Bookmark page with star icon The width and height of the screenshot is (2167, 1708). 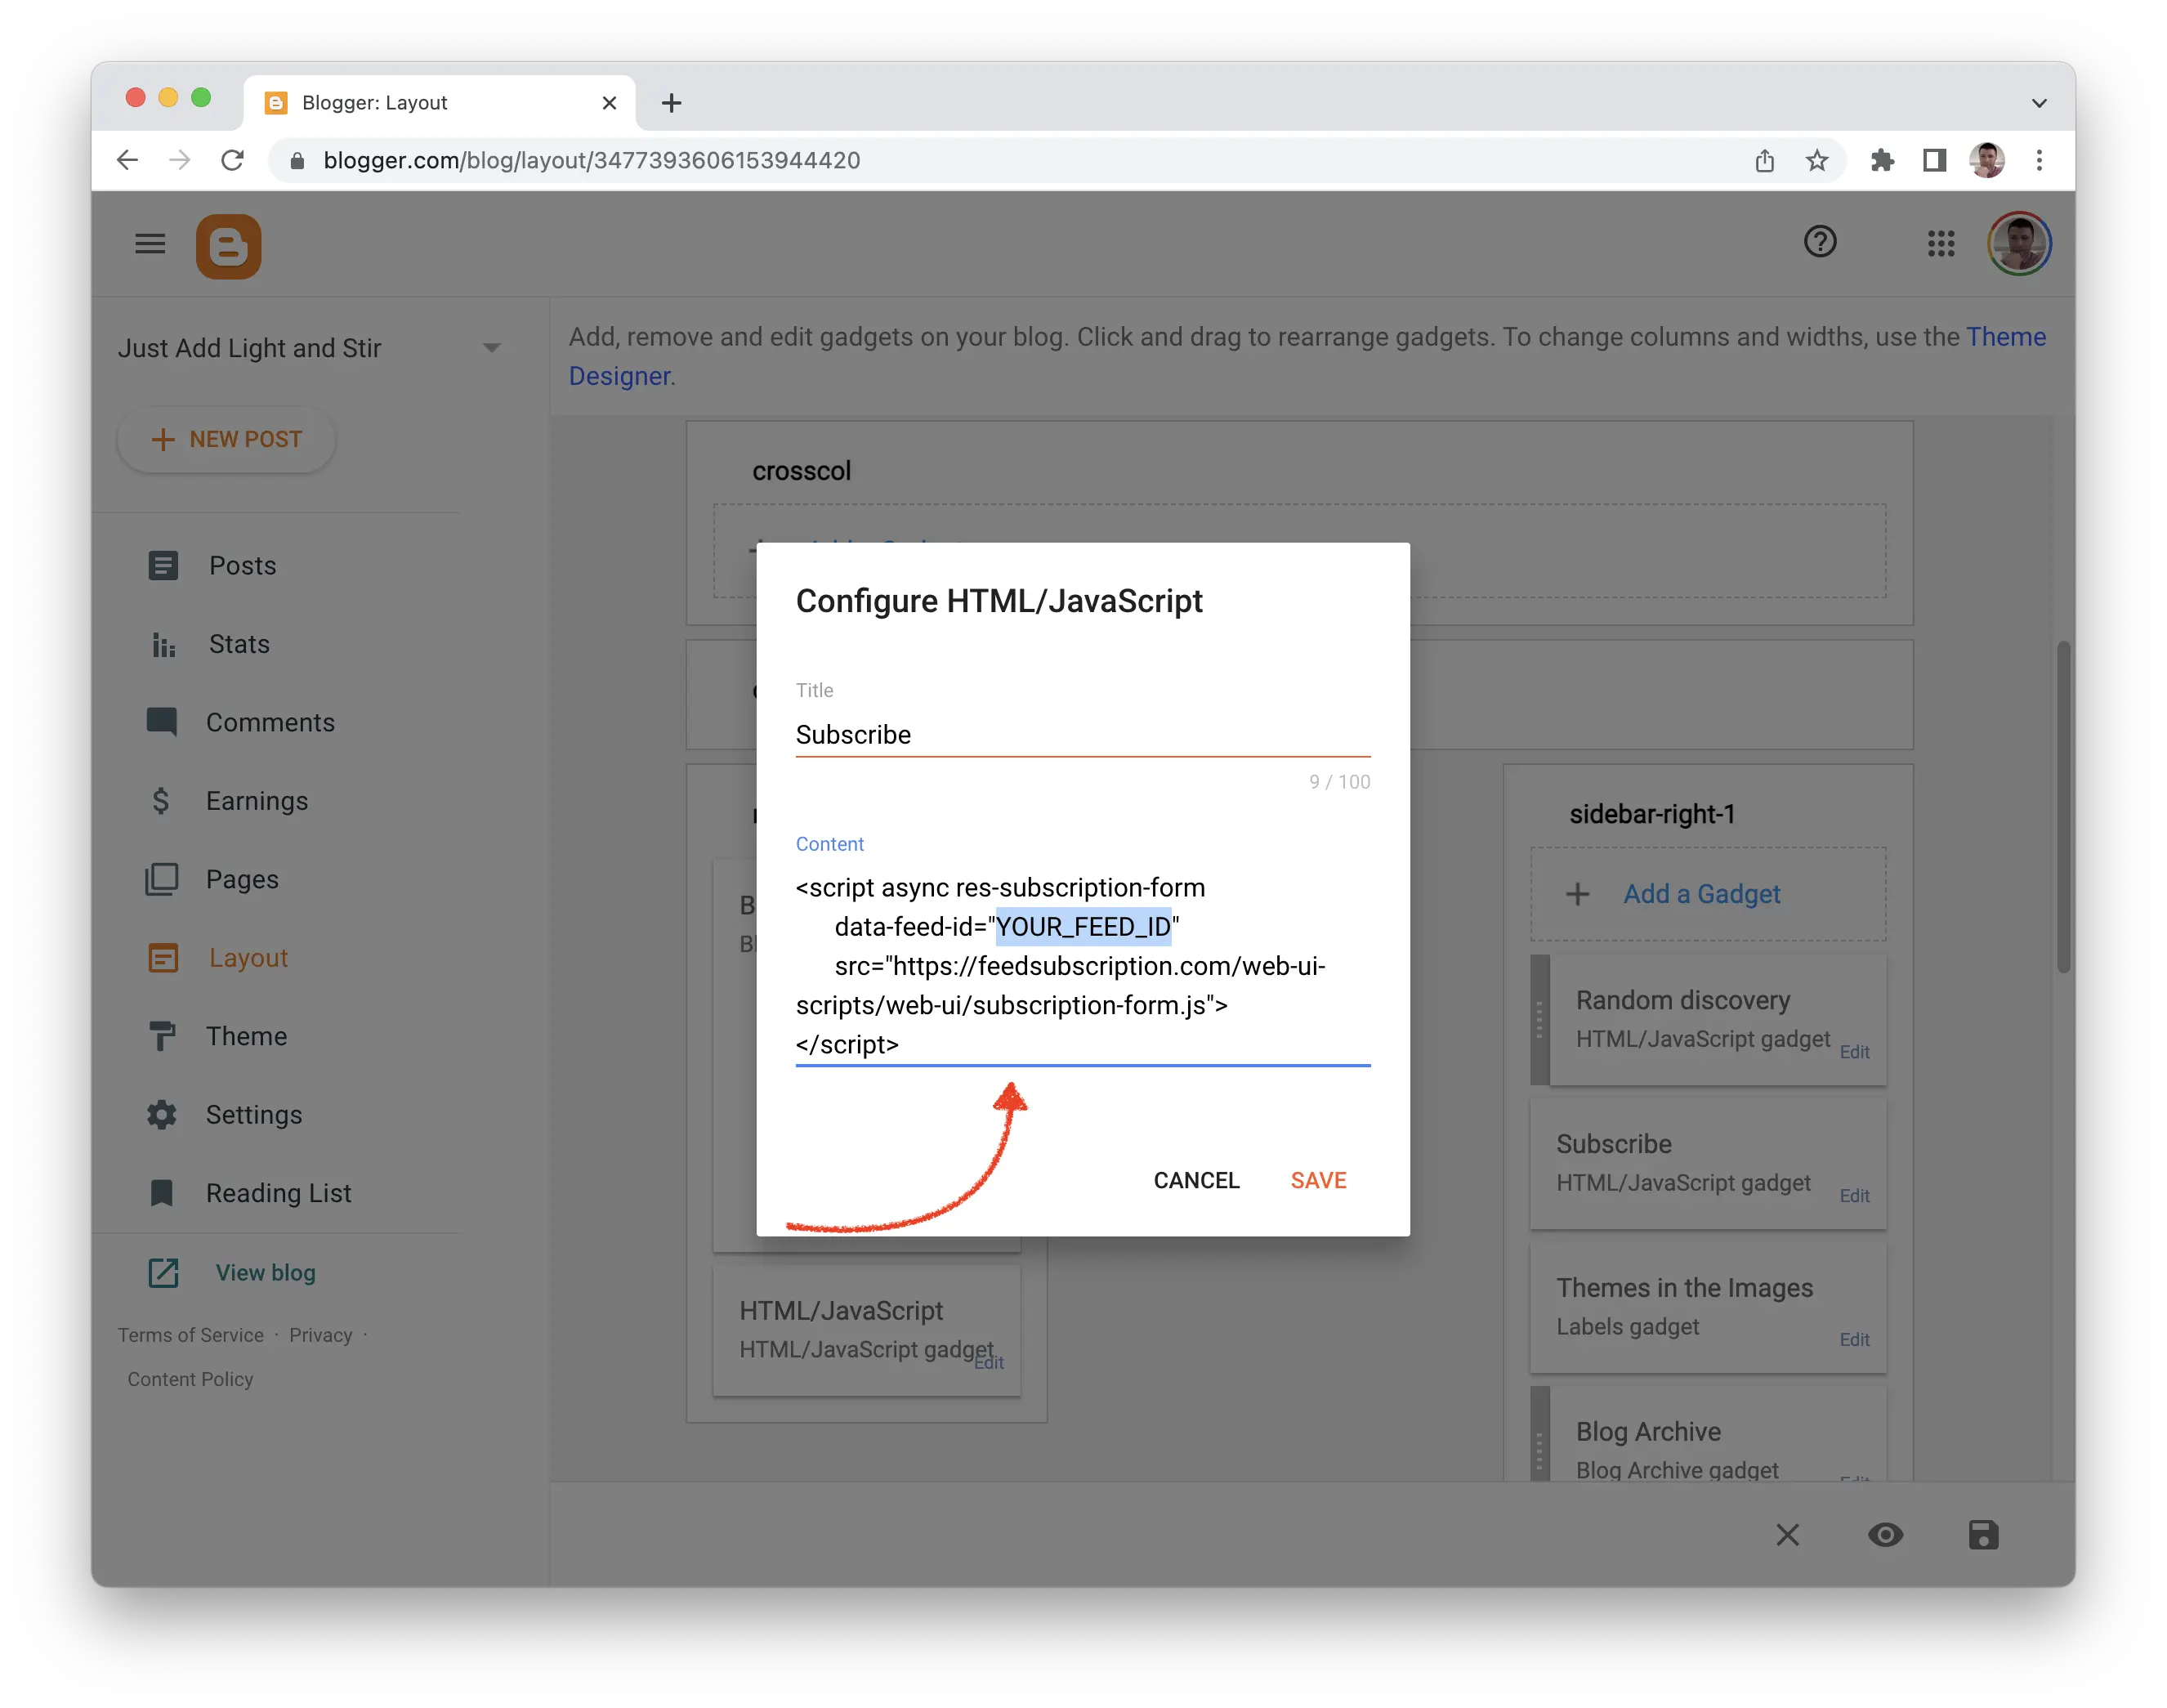point(1817,160)
